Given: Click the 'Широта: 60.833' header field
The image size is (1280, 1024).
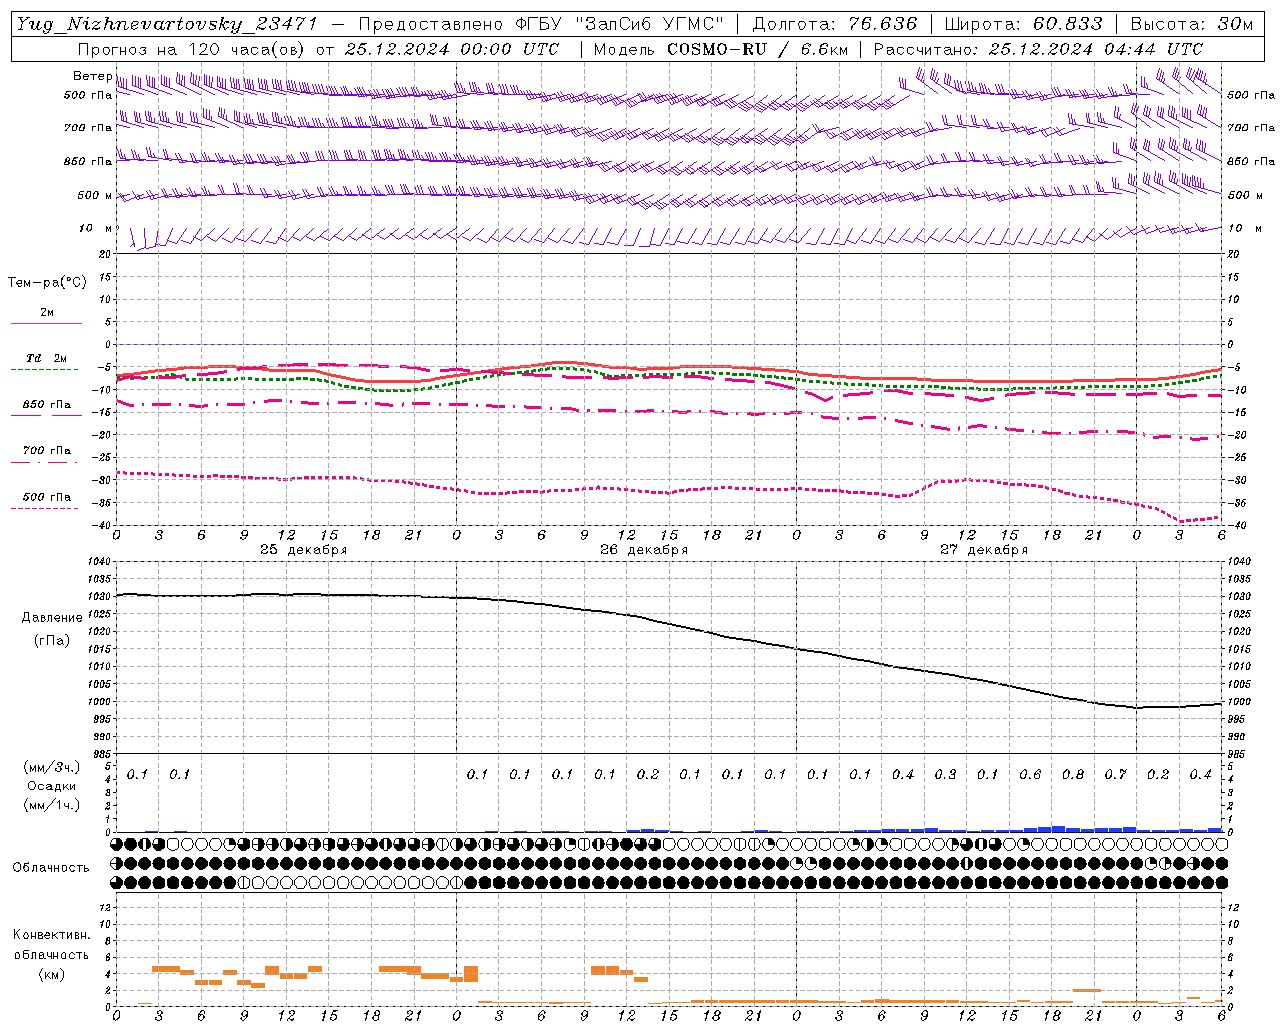Looking at the screenshot, I should pos(1023,24).
